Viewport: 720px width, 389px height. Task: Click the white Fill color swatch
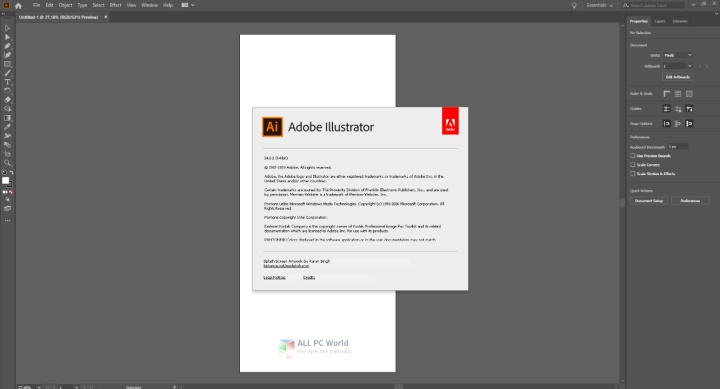[x=6, y=180]
